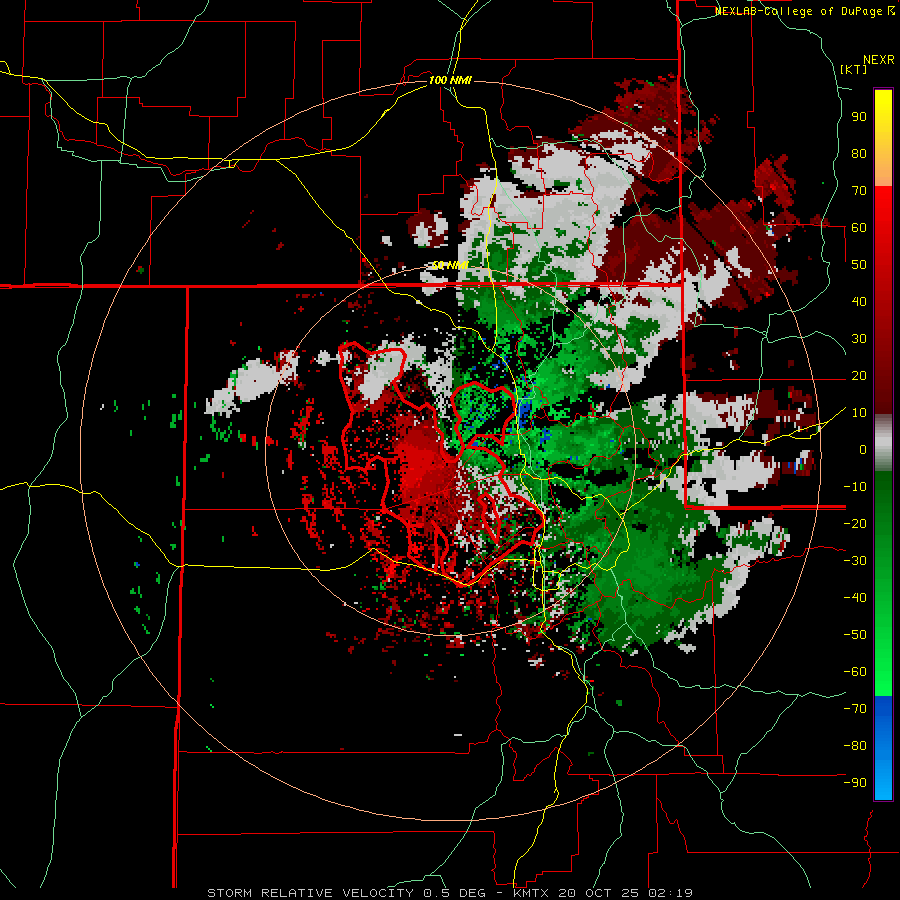Viewport: 900px width, 900px height.
Task: Click the -10 value on velocity scale
Action: [x=855, y=487]
